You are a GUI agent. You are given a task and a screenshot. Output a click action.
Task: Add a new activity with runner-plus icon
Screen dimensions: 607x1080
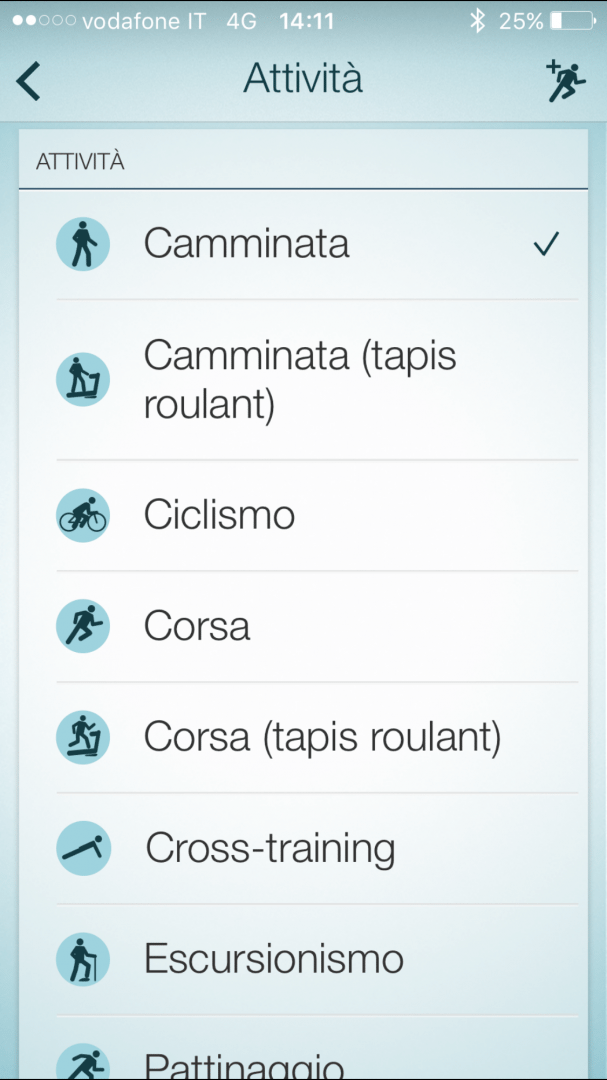click(566, 81)
